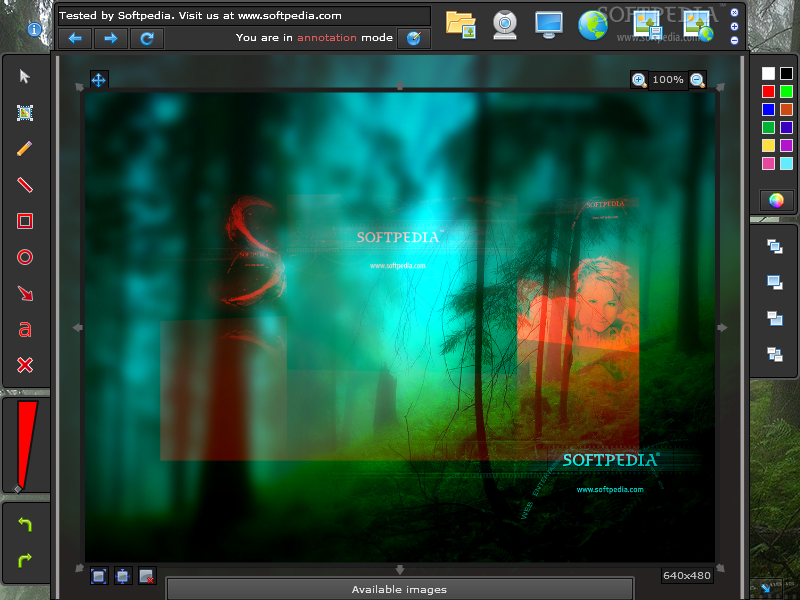Click the blue info icon
The width and height of the screenshot is (800, 600).
[34, 30]
